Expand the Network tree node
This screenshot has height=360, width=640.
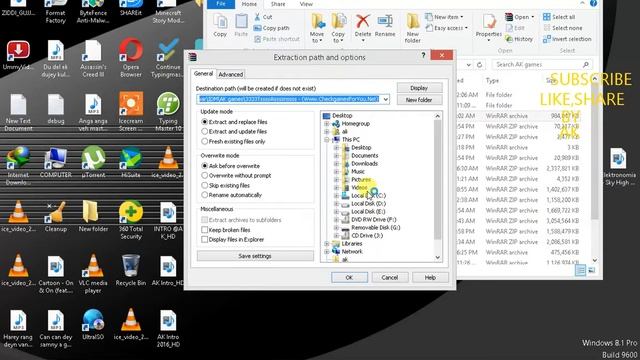coord(327,251)
